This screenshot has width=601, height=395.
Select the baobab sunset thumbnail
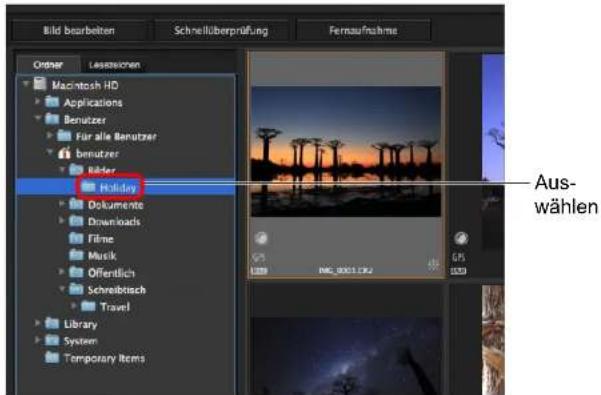point(346,152)
